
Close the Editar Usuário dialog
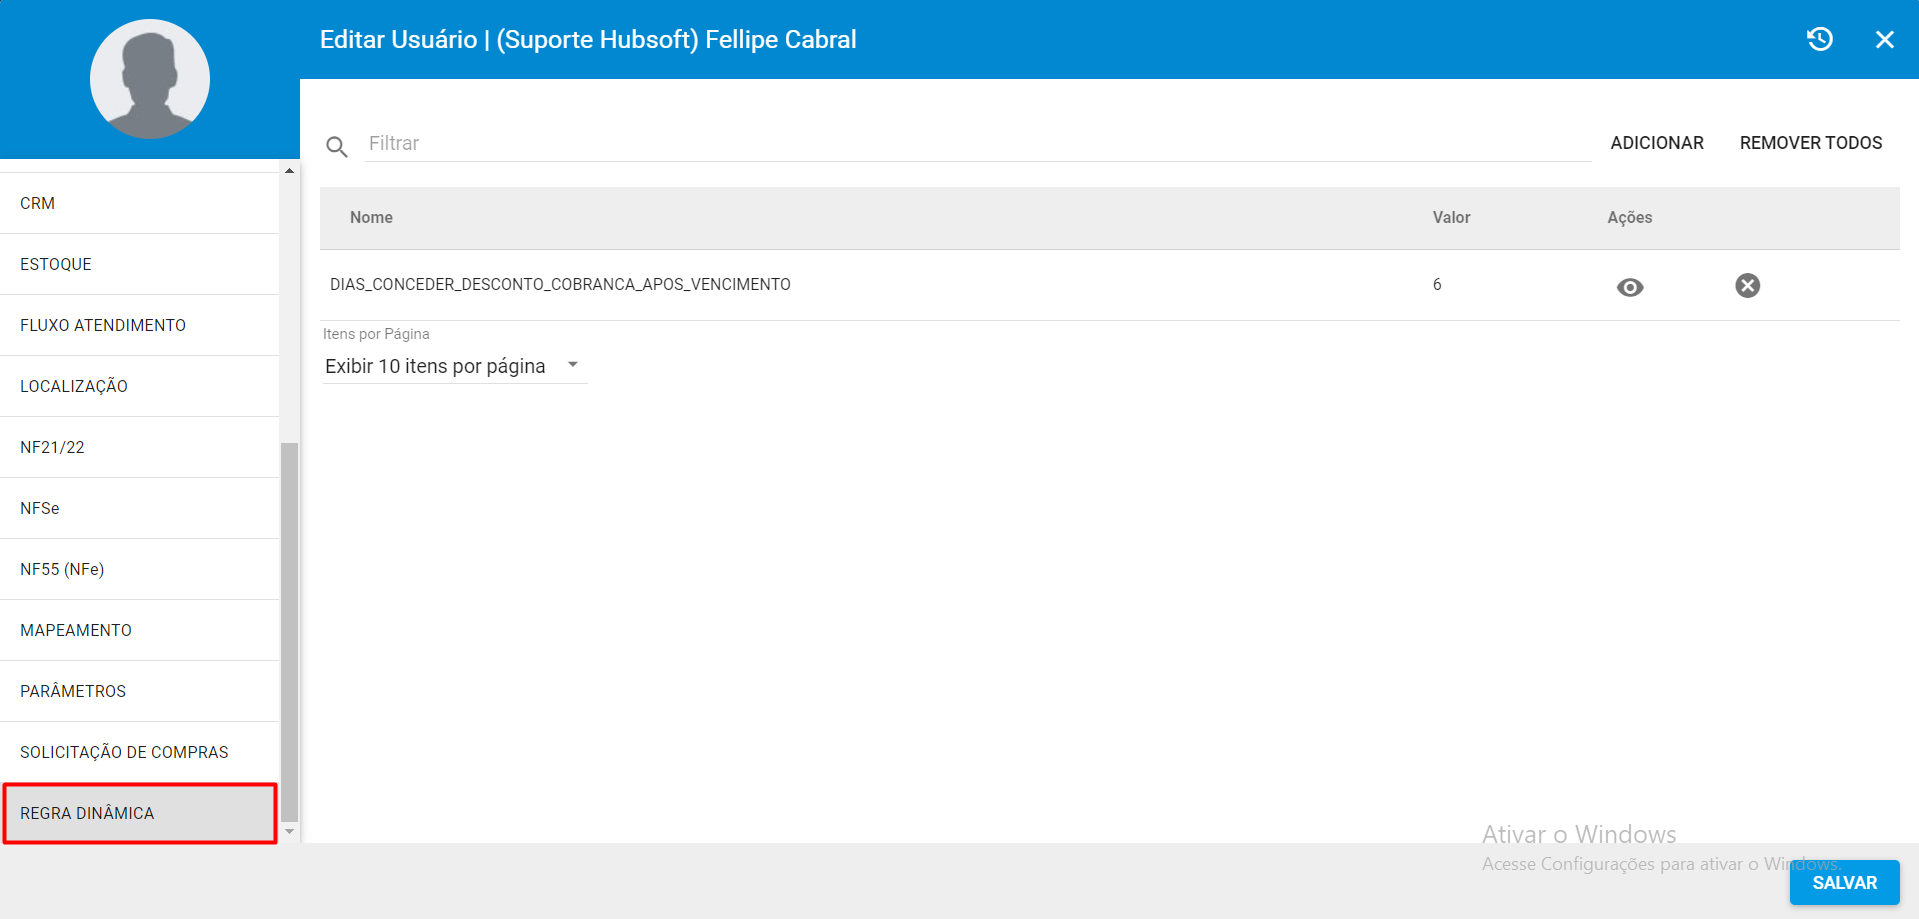(1884, 39)
